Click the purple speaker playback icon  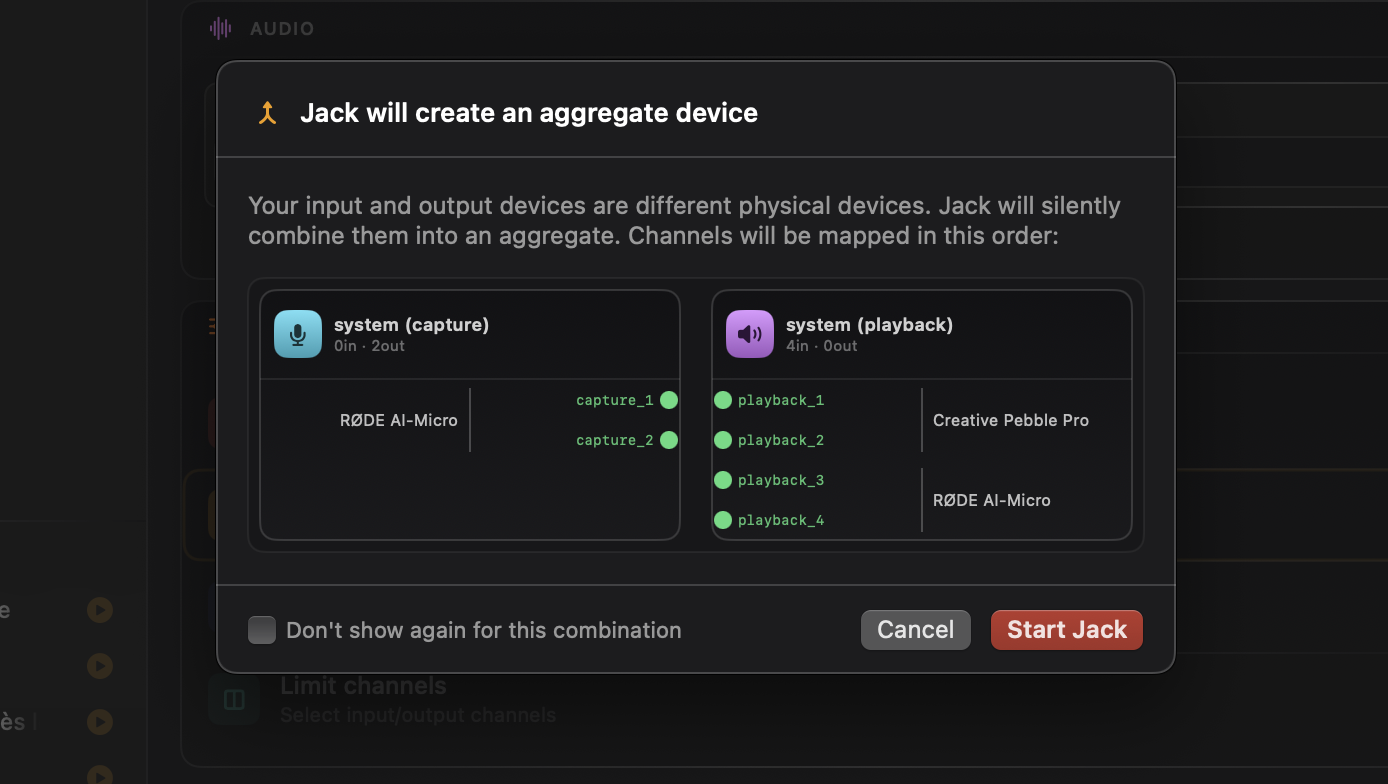(x=749, y=334)
